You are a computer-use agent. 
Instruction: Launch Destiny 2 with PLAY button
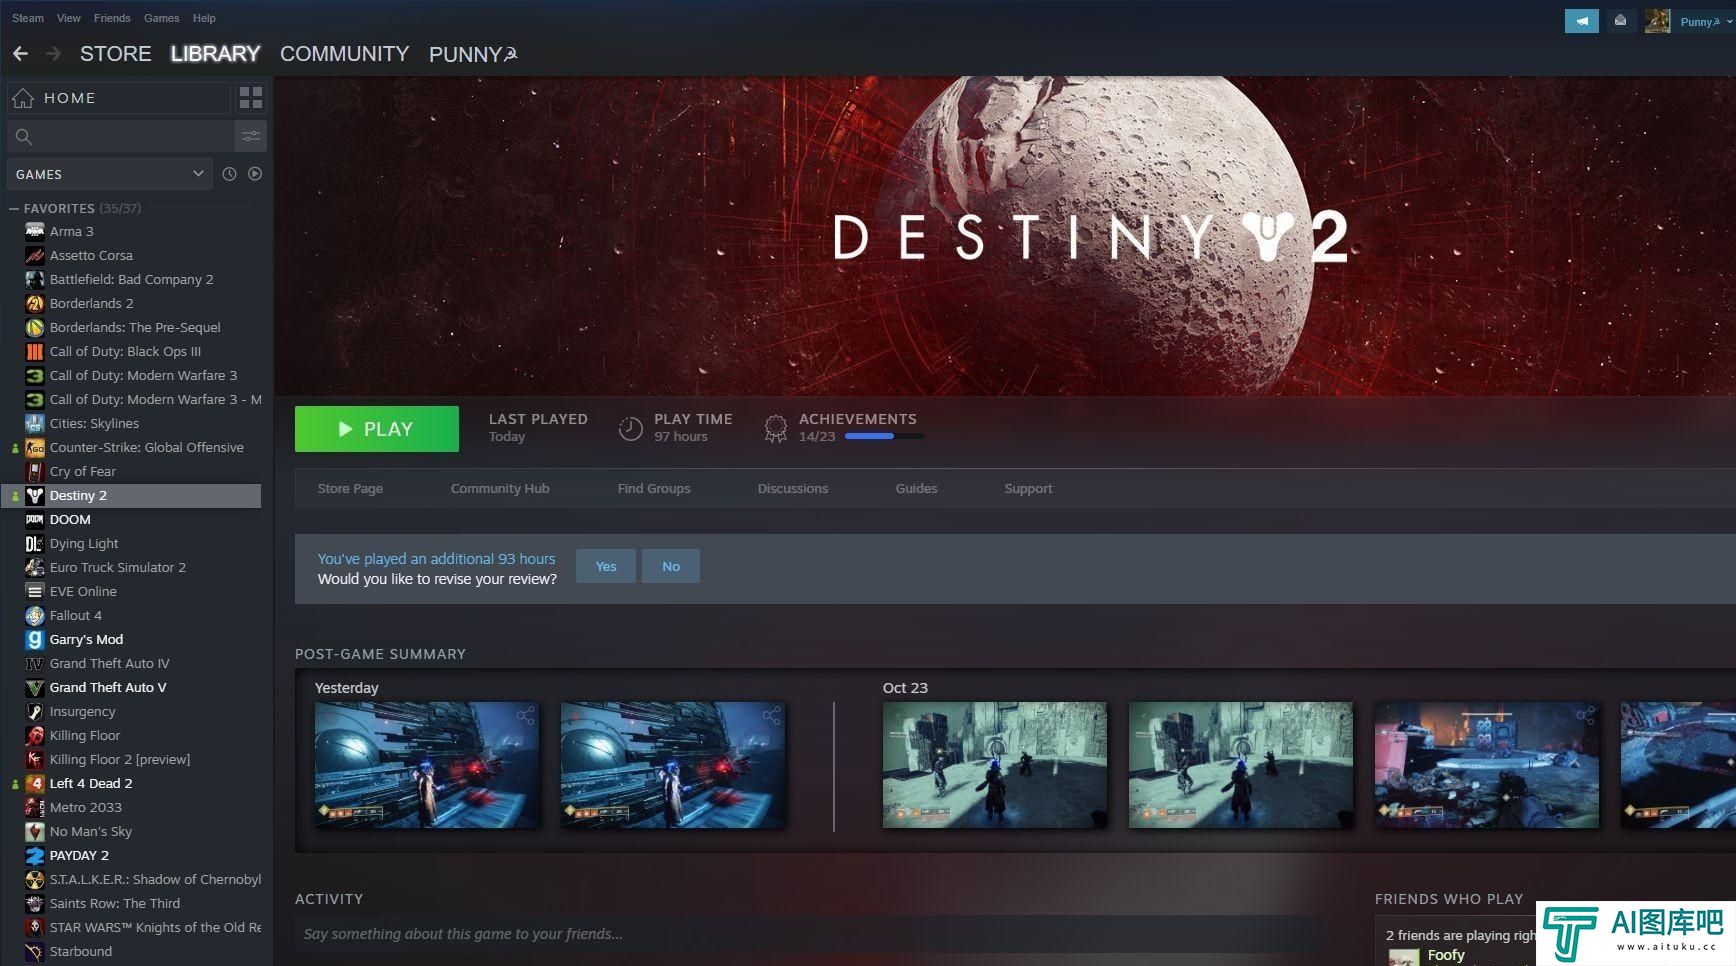pos(377,429)
